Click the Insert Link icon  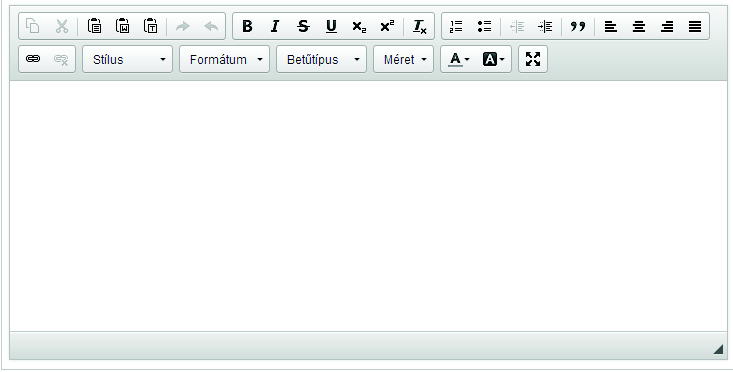pyautogui.click(x=33, y=59)
